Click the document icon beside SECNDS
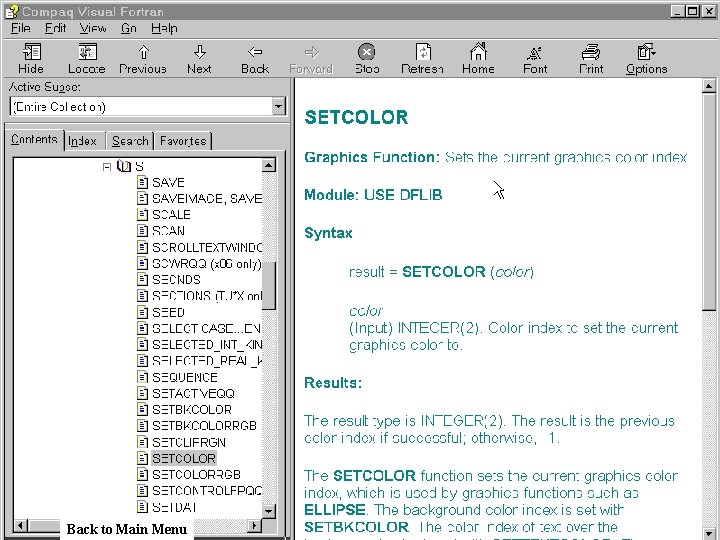This screenshot has width=720, height=540. click(x=142, y=279)
